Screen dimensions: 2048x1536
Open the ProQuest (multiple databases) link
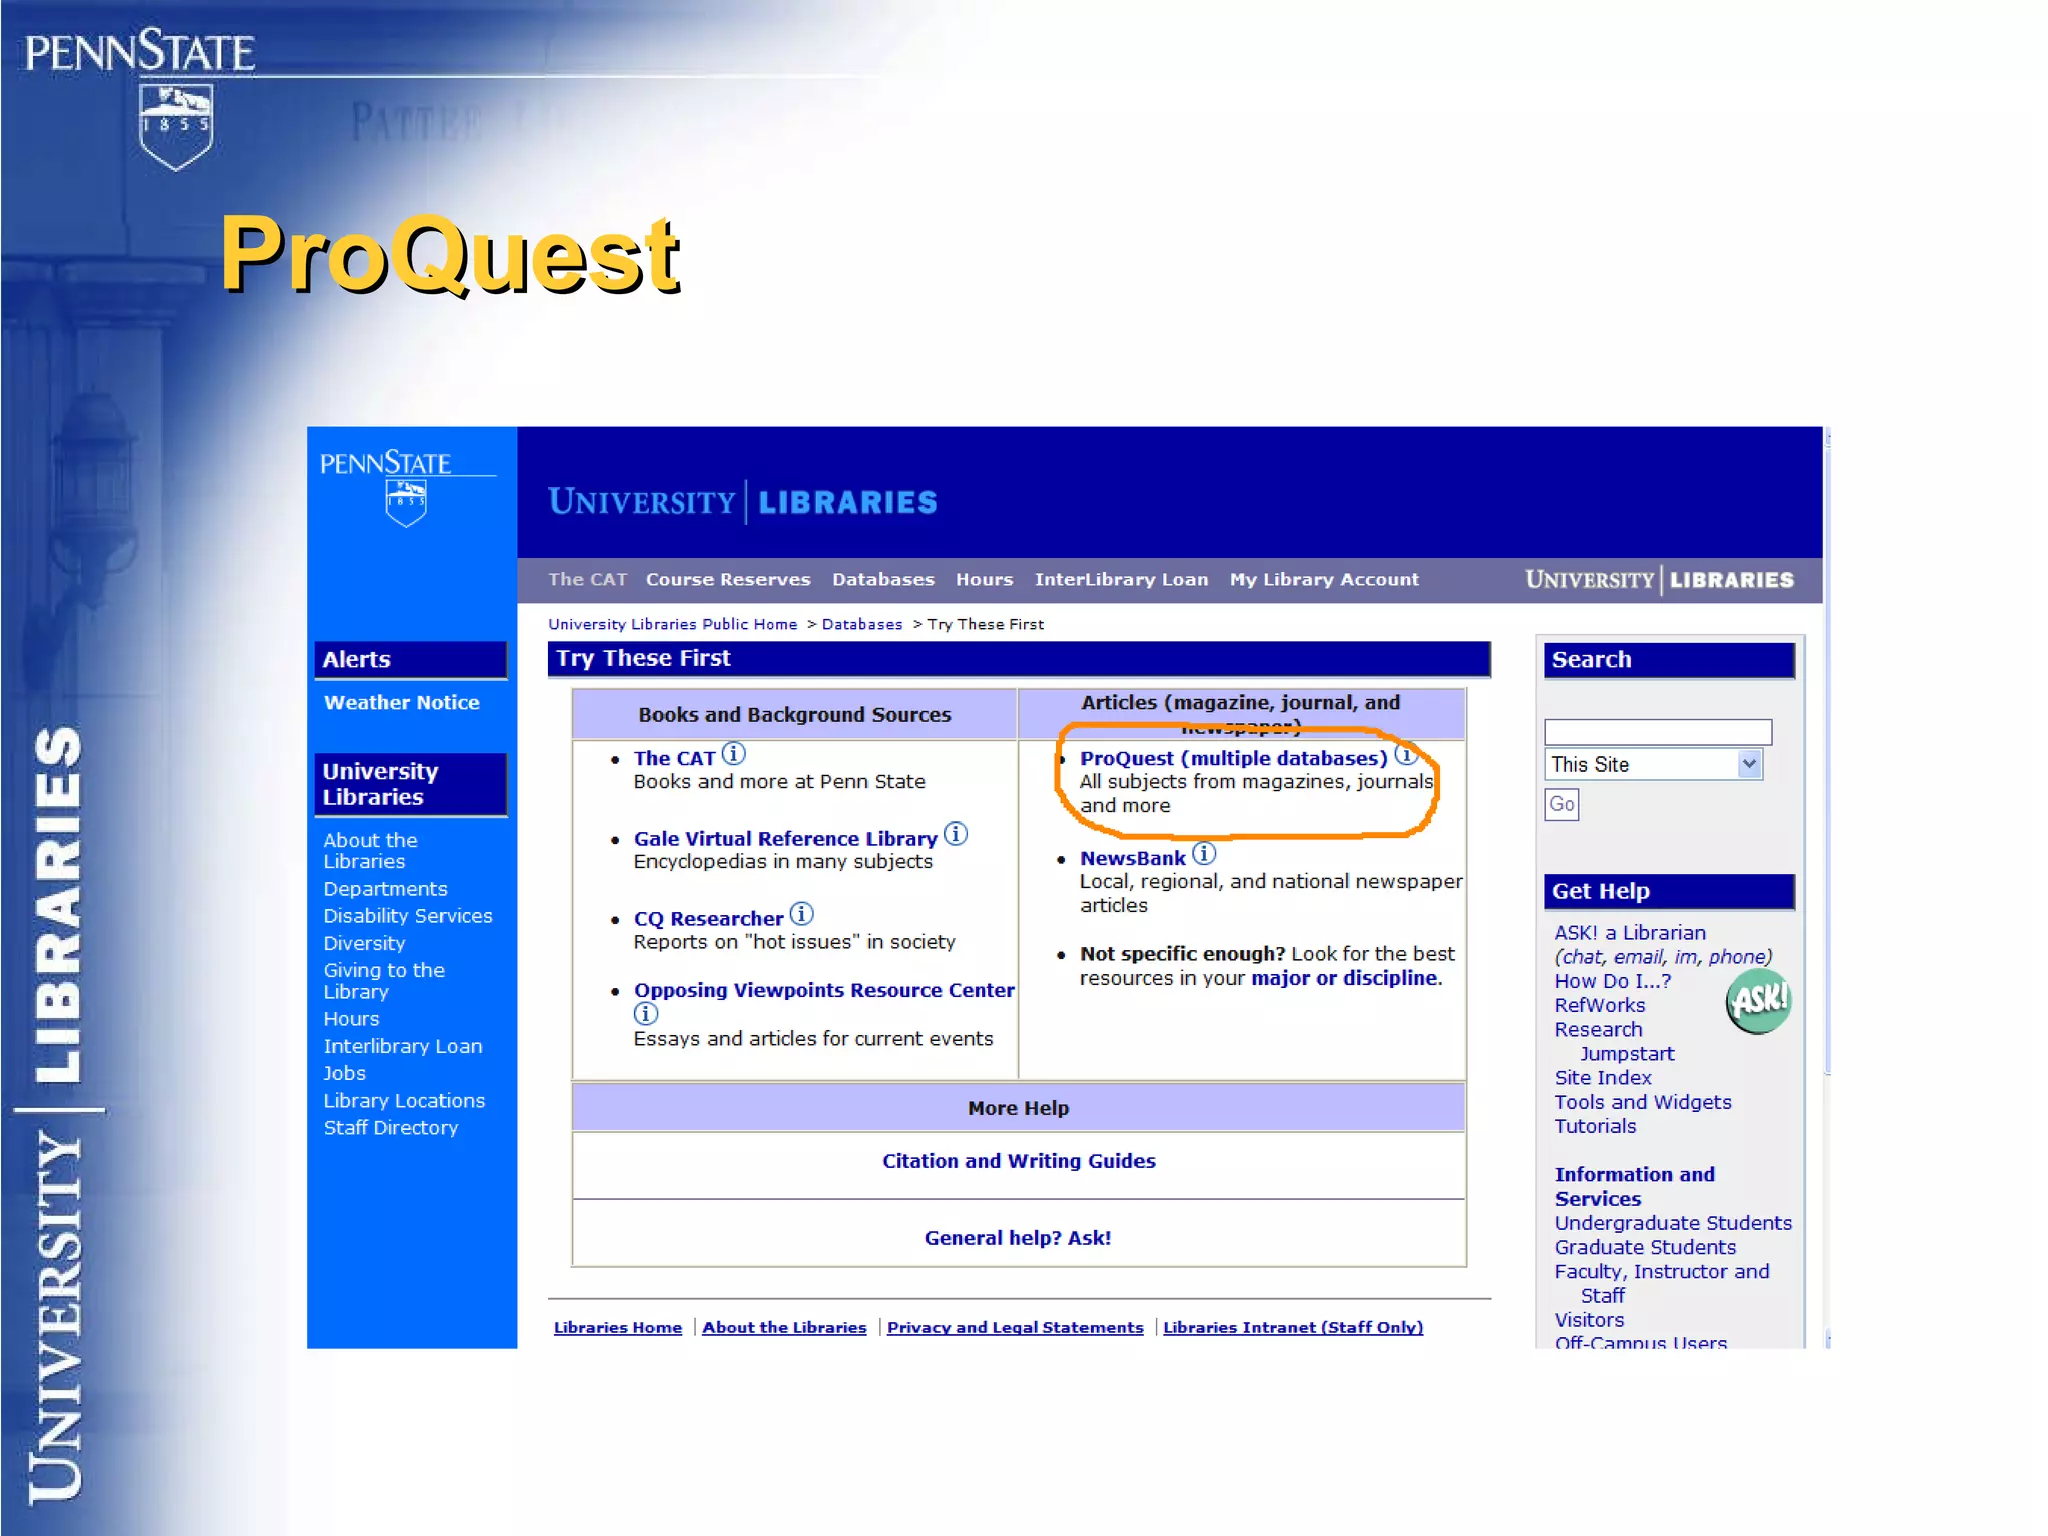[1234, 759]
